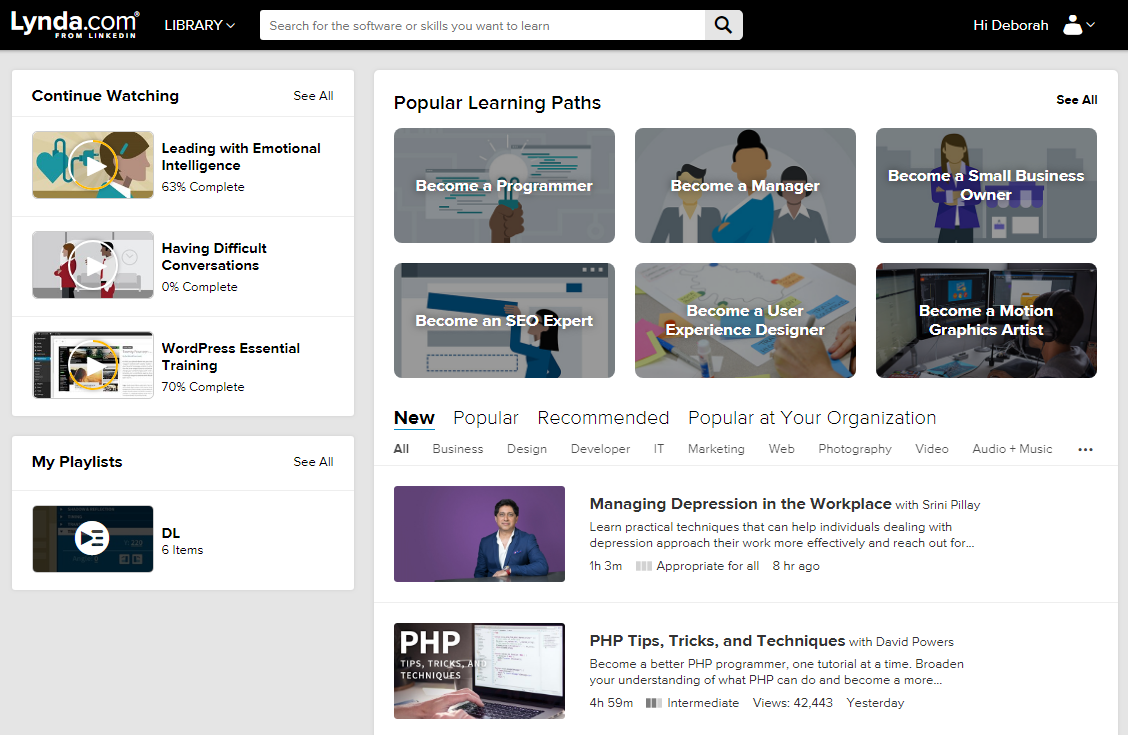Click the search input field
Viewport: 1128px width, 735px height.
(483, 25)
